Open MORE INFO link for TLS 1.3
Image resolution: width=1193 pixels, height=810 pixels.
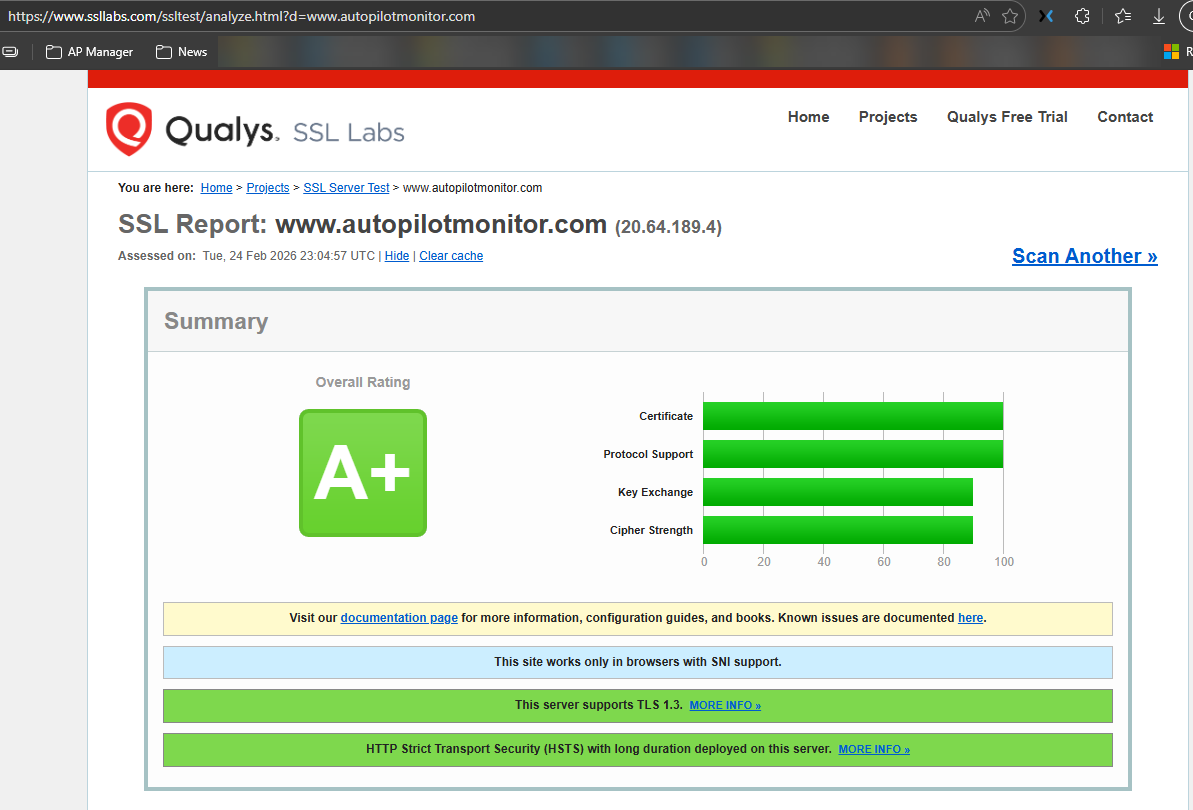[x=725, y=705]
